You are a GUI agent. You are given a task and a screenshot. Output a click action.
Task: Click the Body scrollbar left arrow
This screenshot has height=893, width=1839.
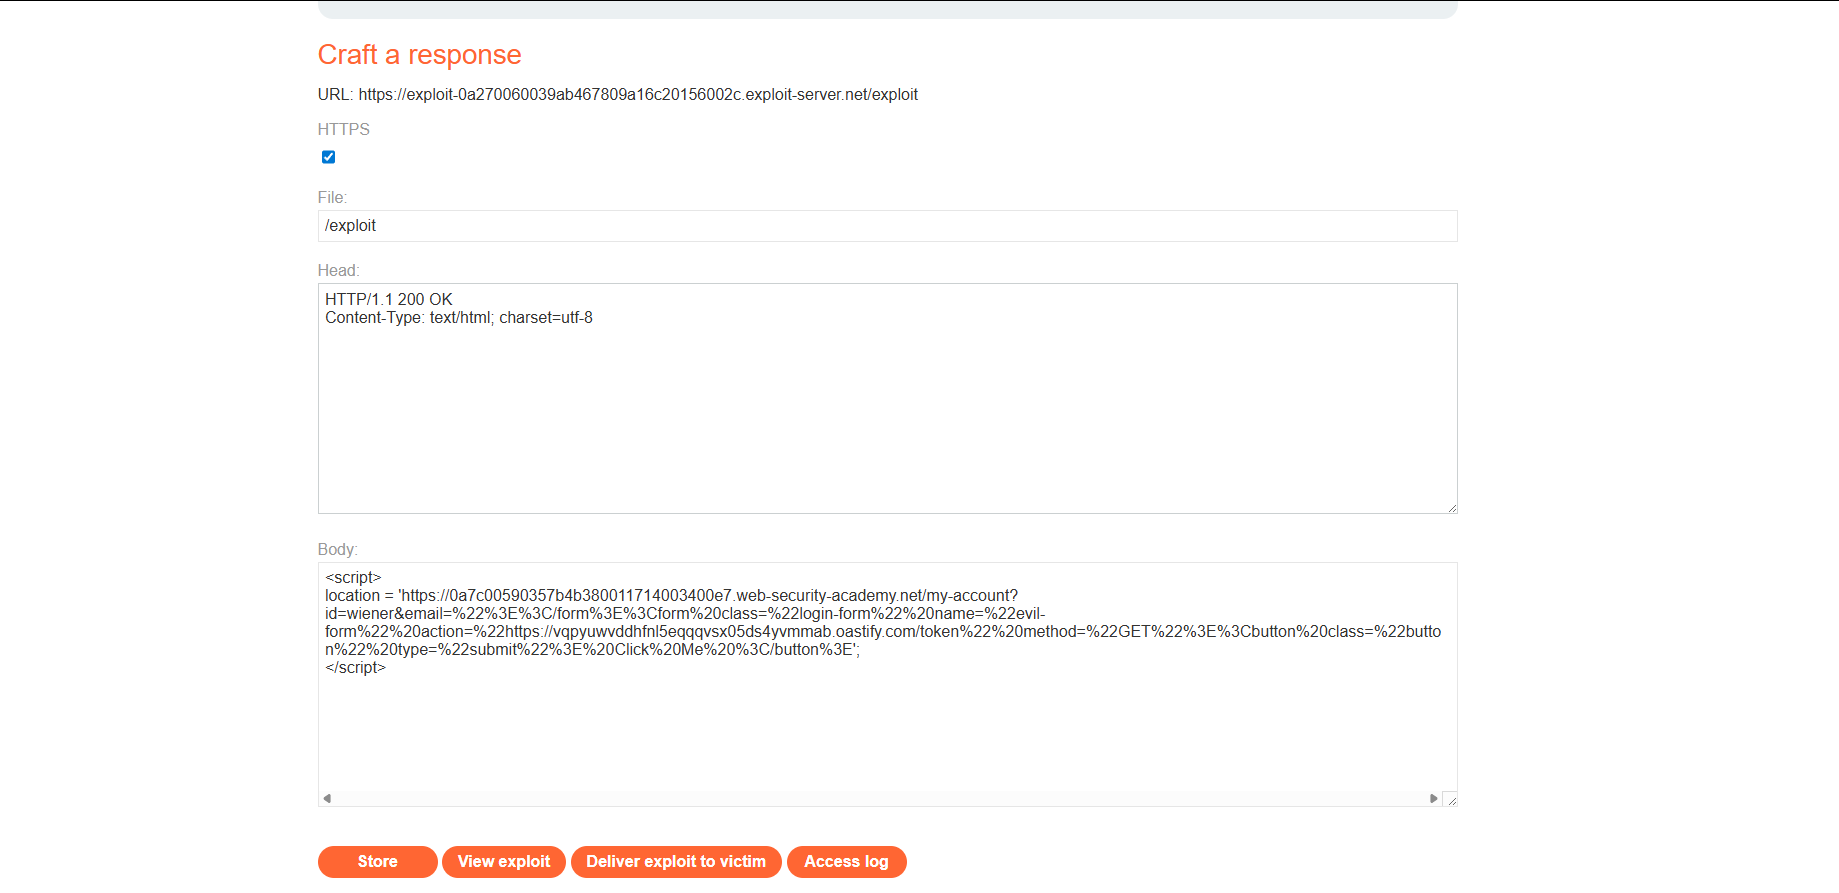[x=327, y=798]
